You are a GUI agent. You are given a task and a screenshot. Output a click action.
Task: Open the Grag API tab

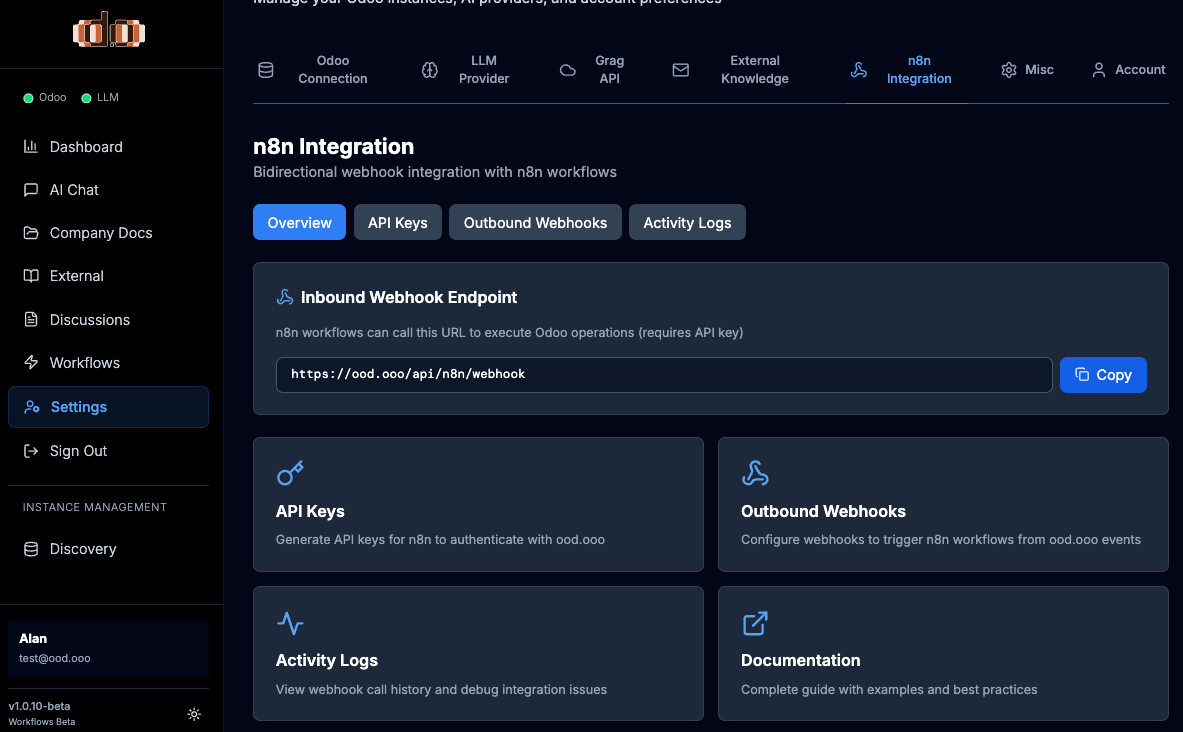click(x=592, y=70)
